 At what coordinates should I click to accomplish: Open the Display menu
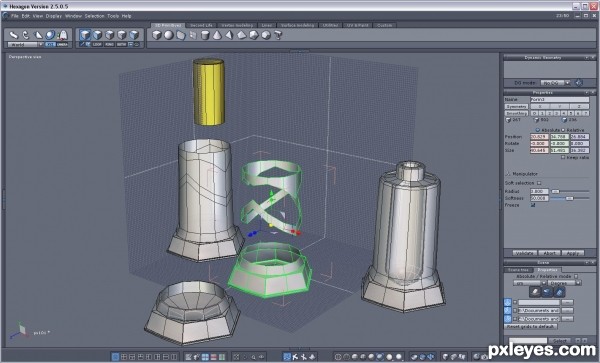[54, 16]
